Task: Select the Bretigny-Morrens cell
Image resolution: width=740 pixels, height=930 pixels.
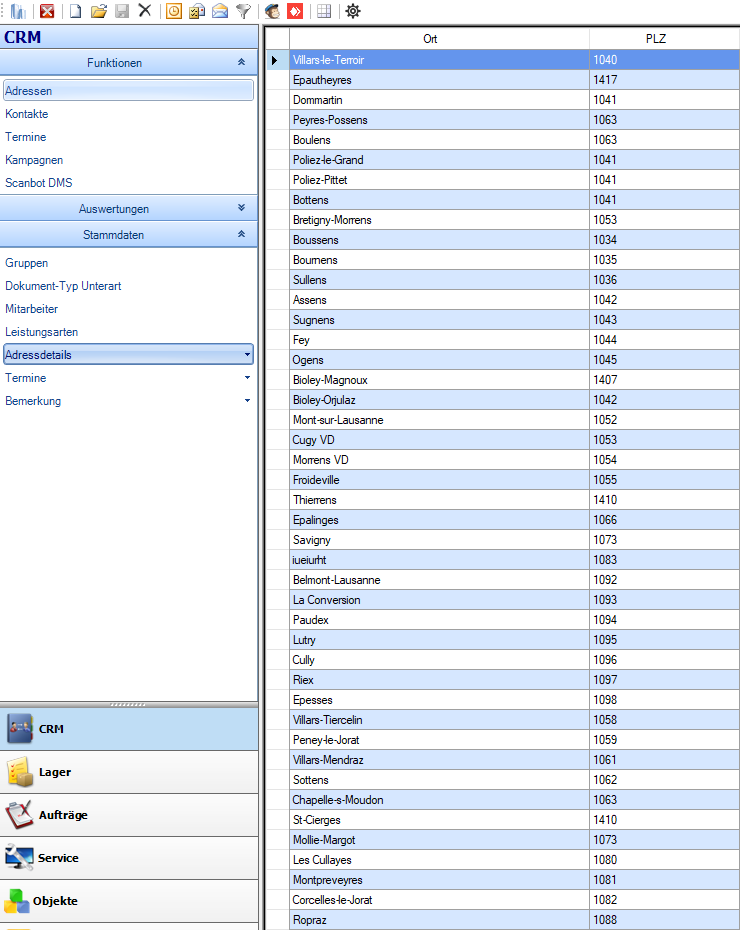Action: click(x=439, y=220)
